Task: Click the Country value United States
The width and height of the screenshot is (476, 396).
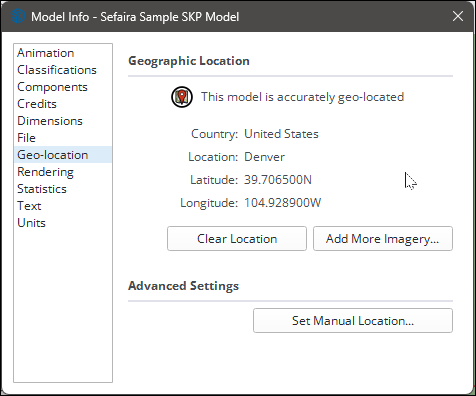Action: click(281, 134)
